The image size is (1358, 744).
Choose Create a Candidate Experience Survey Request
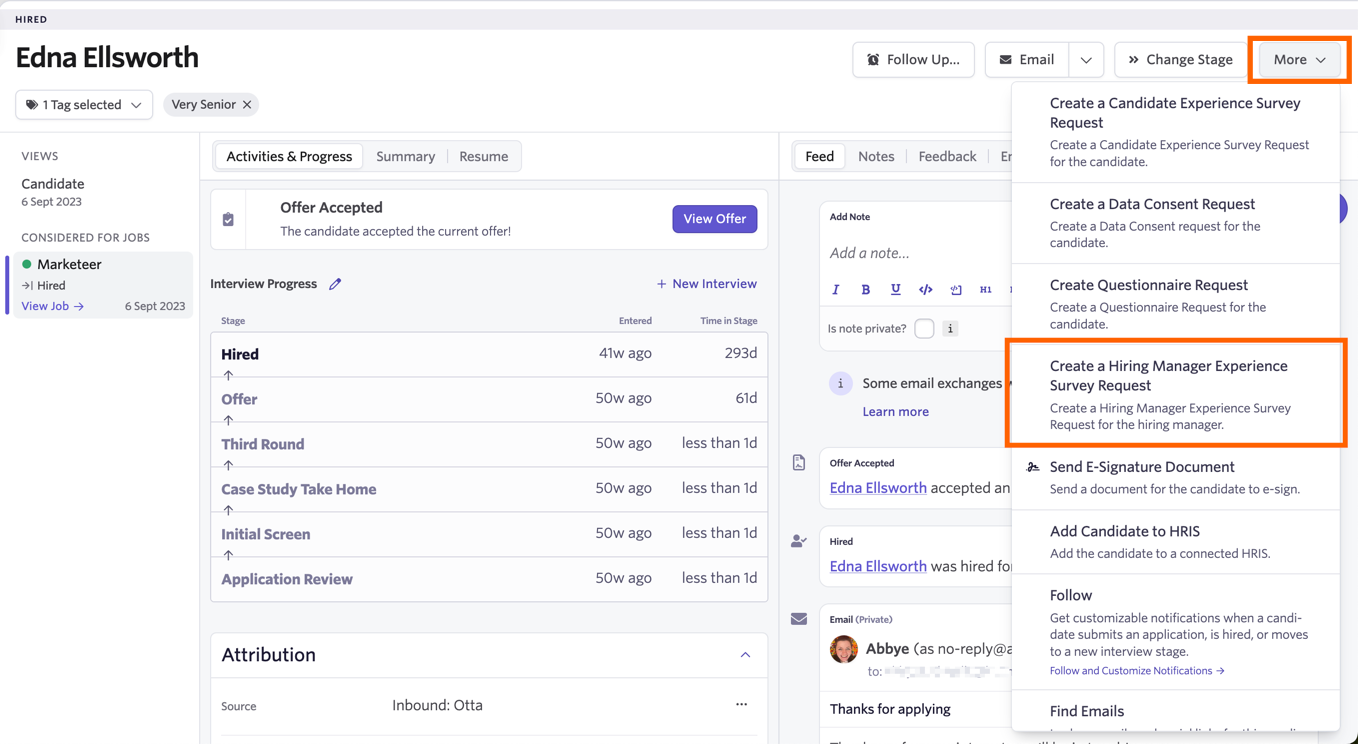point(1176,132)
